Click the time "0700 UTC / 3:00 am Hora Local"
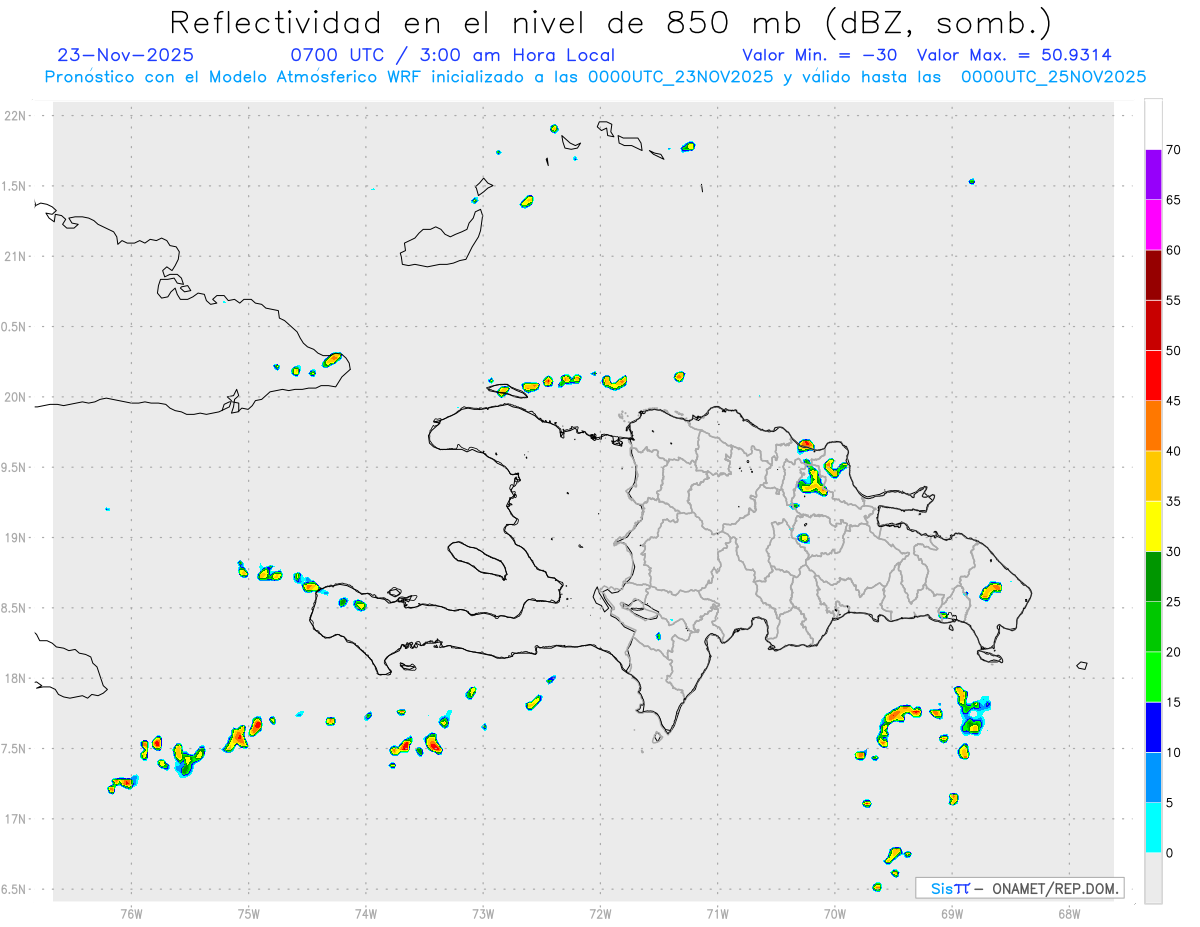 click(452, 55)
